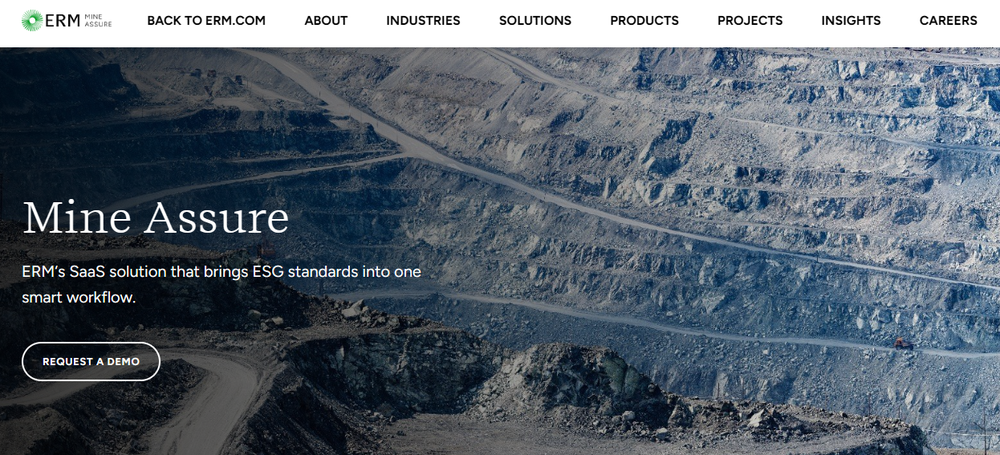The image size is (1000, 455).
Task: Click the 'smart workflow.' text line
Action: point(79,297)
